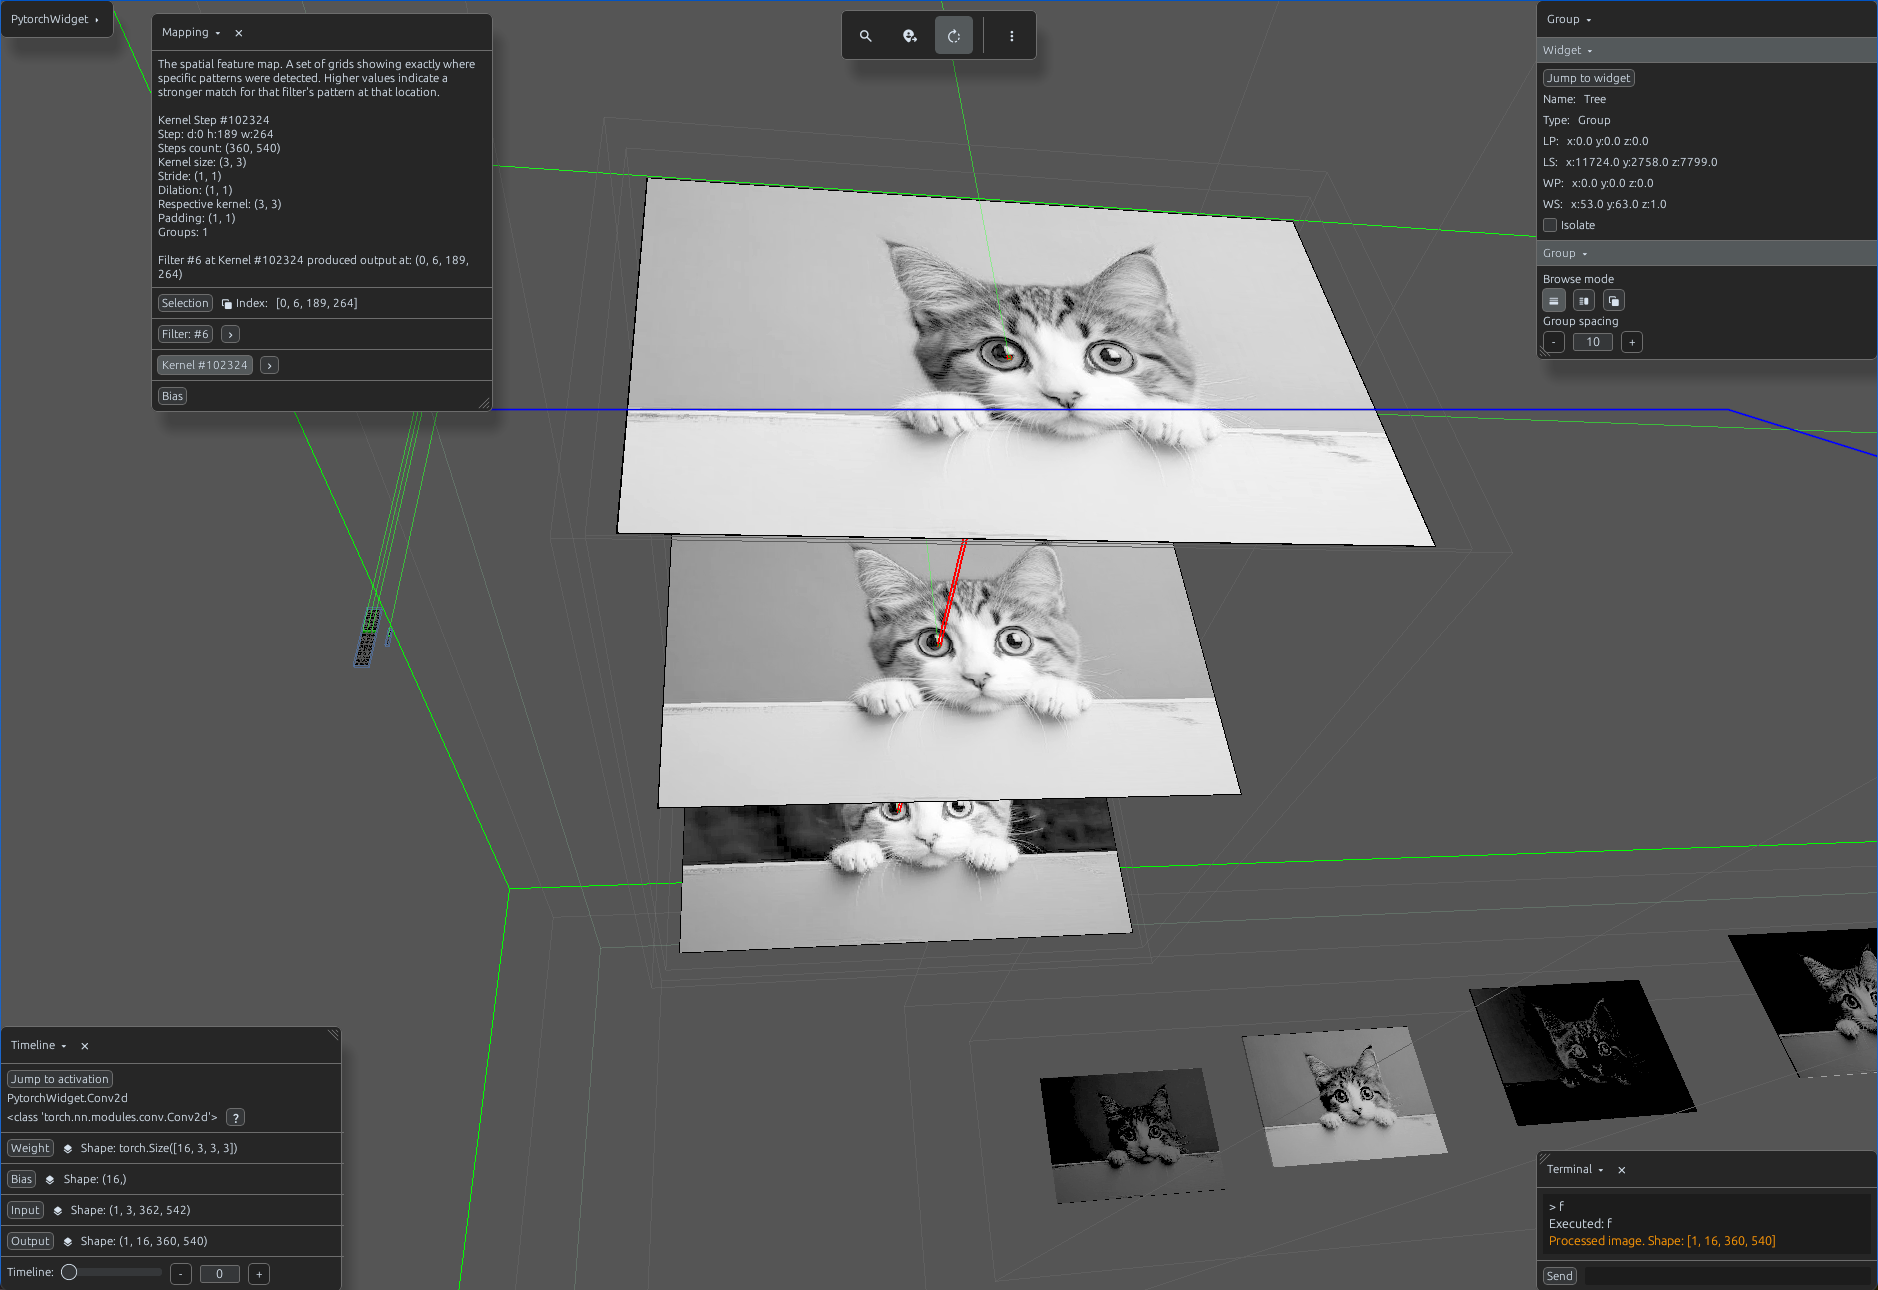Screen dimensions: 1878x1290
Task: Close the Mapping panel
Action: (x=239, y=33)
